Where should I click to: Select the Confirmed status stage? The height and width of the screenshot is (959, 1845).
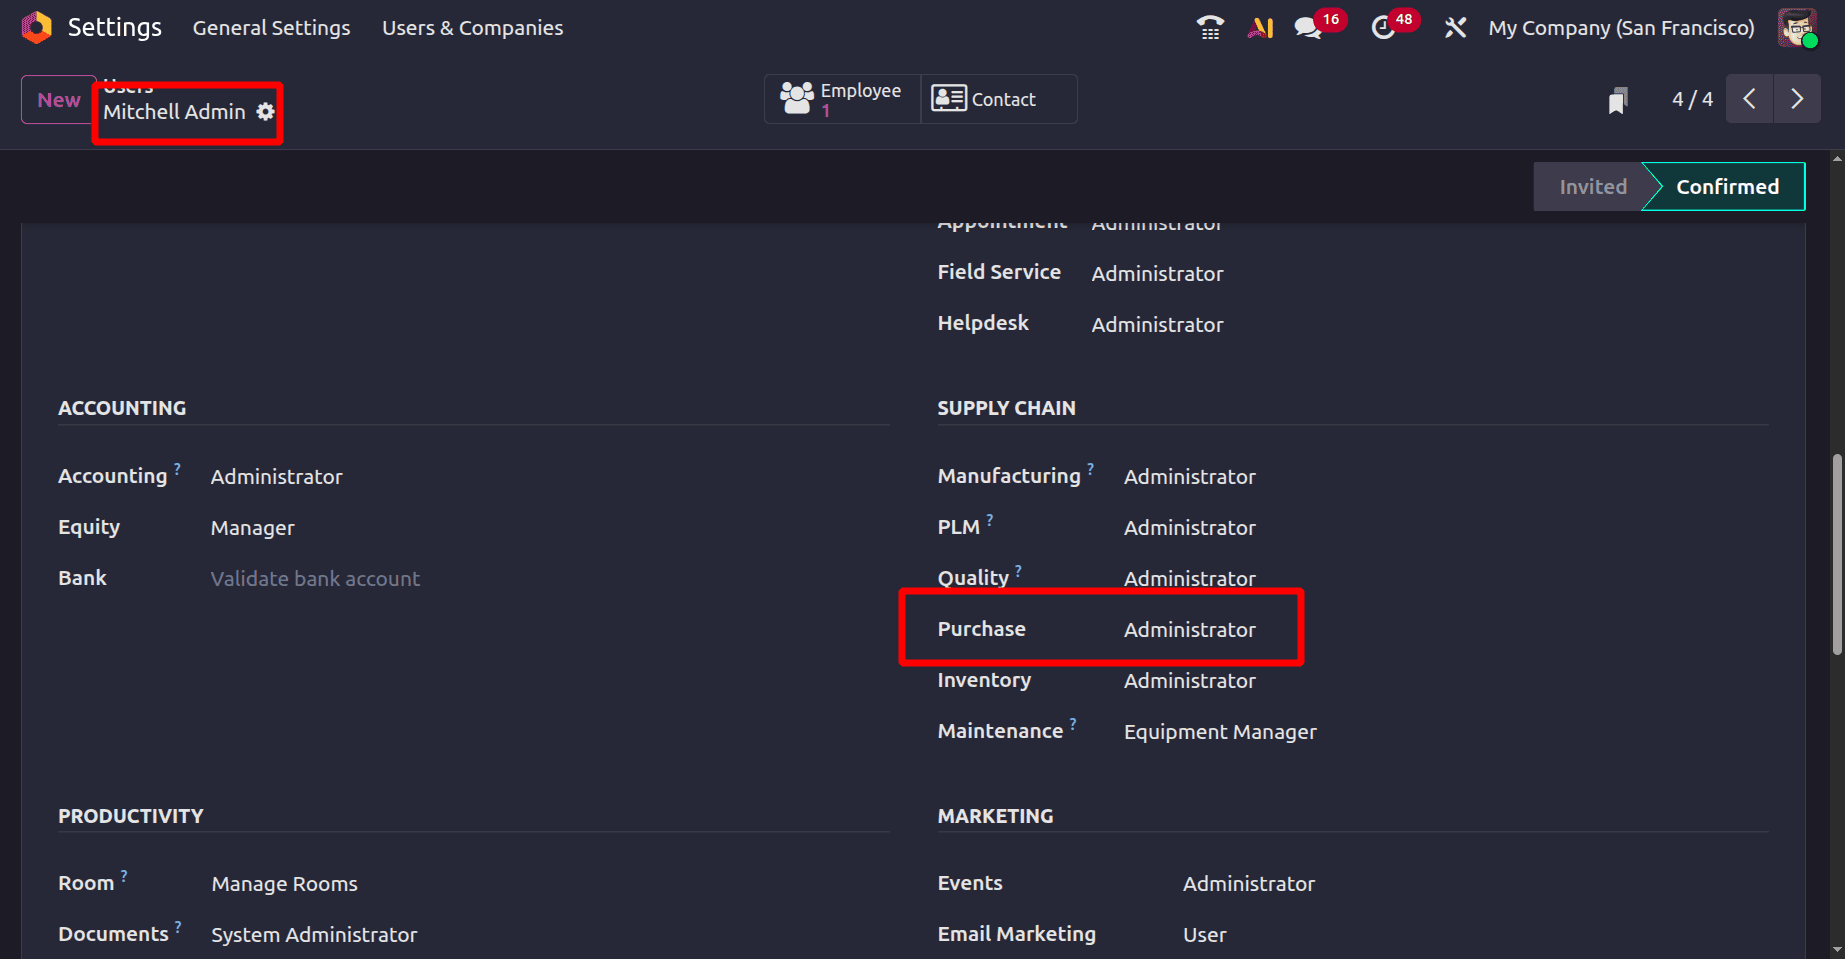[x=1727, y=187]
